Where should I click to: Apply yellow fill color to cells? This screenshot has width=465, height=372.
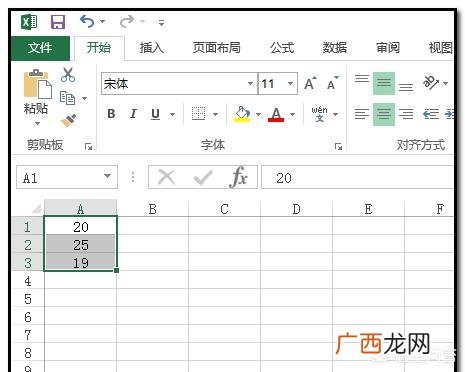242,114
